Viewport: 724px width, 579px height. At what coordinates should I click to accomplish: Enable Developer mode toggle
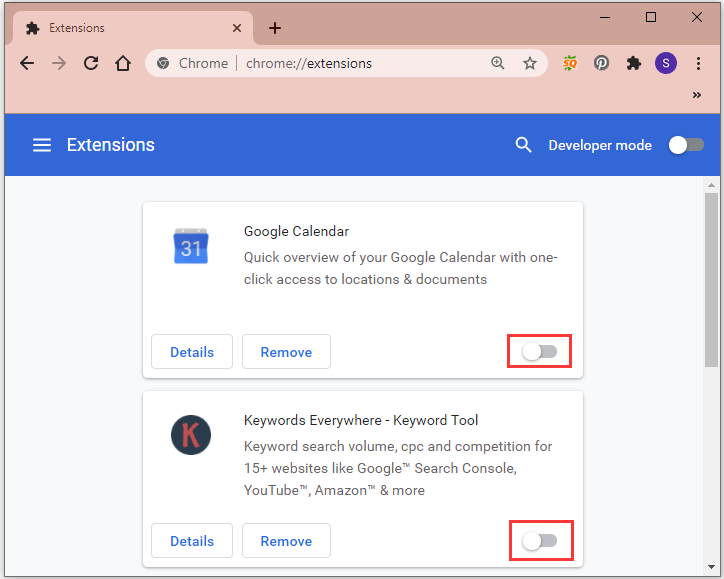tap(686, 145)
